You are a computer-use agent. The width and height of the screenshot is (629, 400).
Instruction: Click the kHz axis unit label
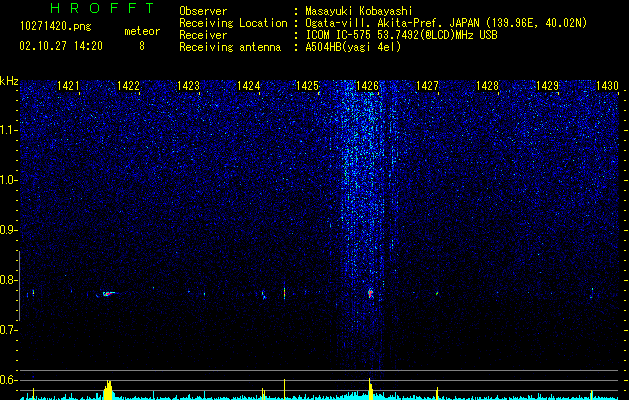click(9, 81)
